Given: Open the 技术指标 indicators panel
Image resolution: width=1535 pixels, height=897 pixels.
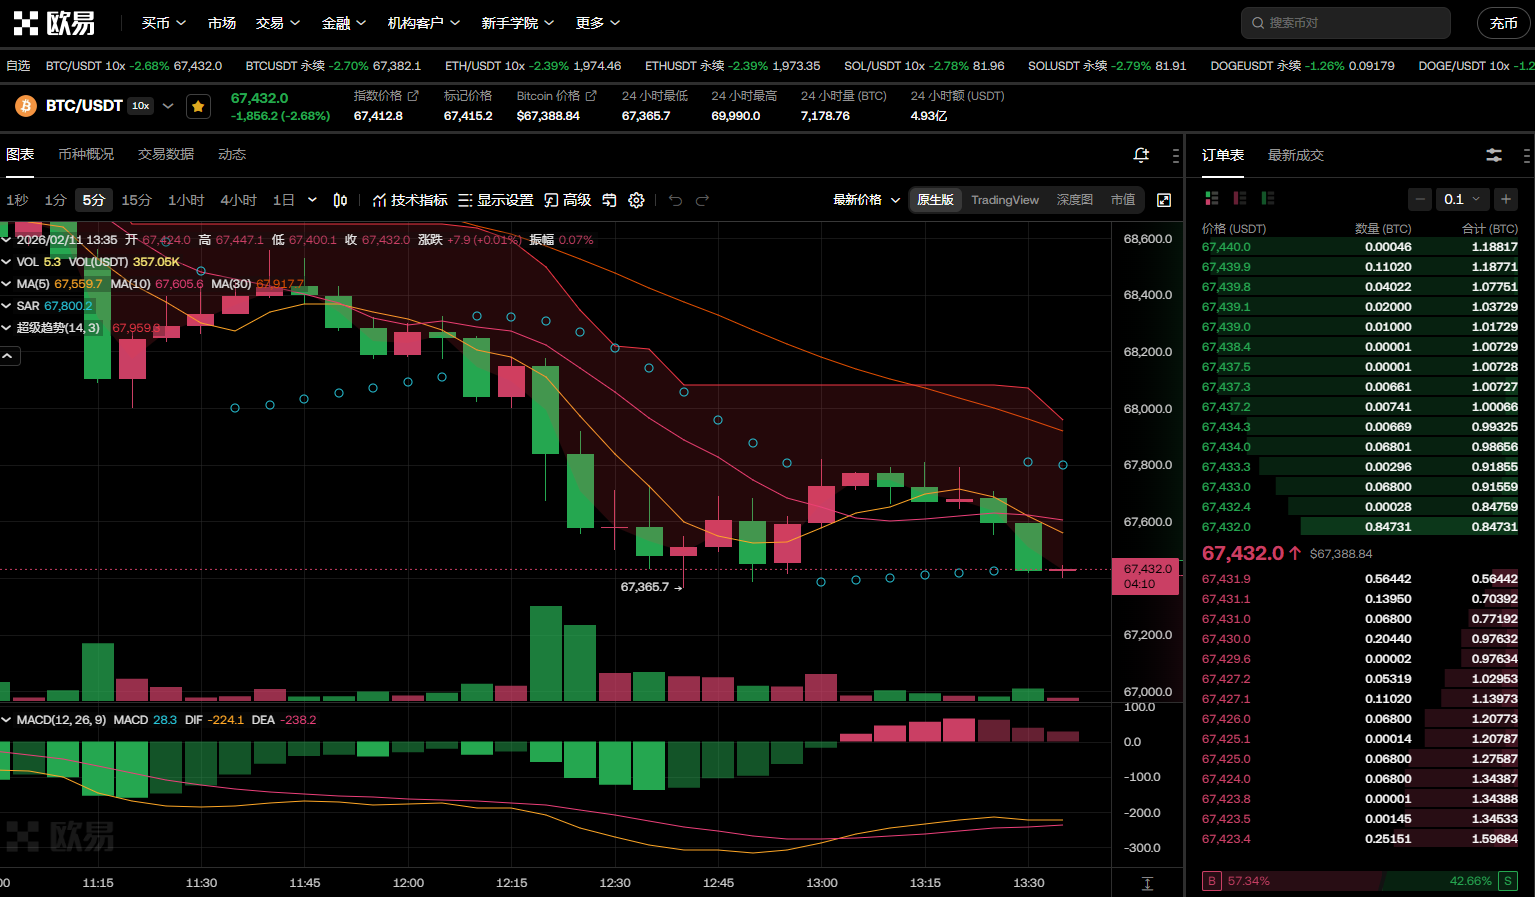Looking at the screenshot, I should pos(410,200).
